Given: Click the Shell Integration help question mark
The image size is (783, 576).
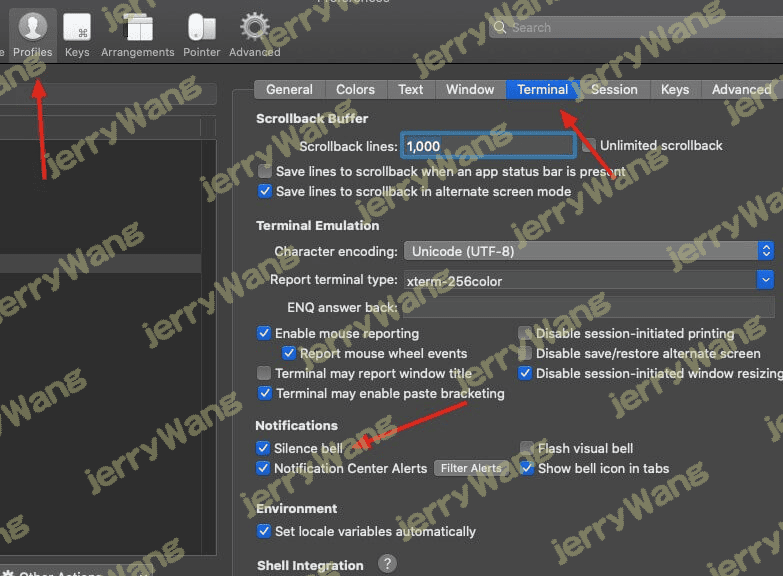Looking at the screenshot, I should click(x=387, y=565).
